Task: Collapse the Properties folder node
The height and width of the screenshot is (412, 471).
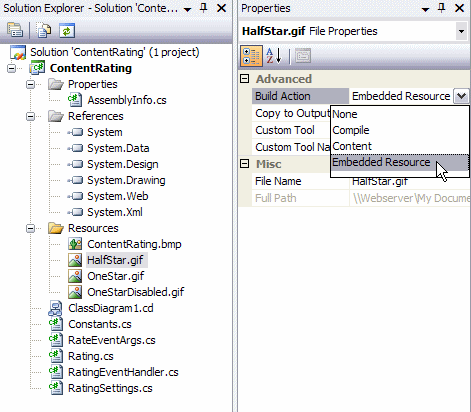Action: [30, 84]
